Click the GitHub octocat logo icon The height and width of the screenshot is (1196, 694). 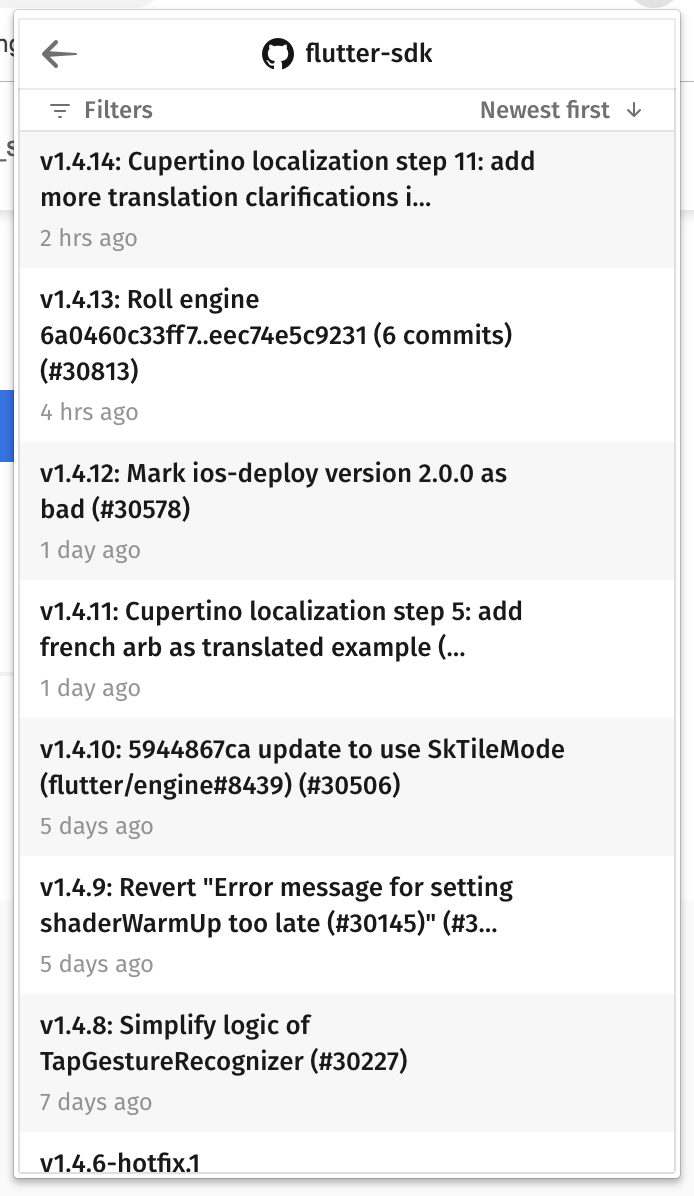[278, 54]
